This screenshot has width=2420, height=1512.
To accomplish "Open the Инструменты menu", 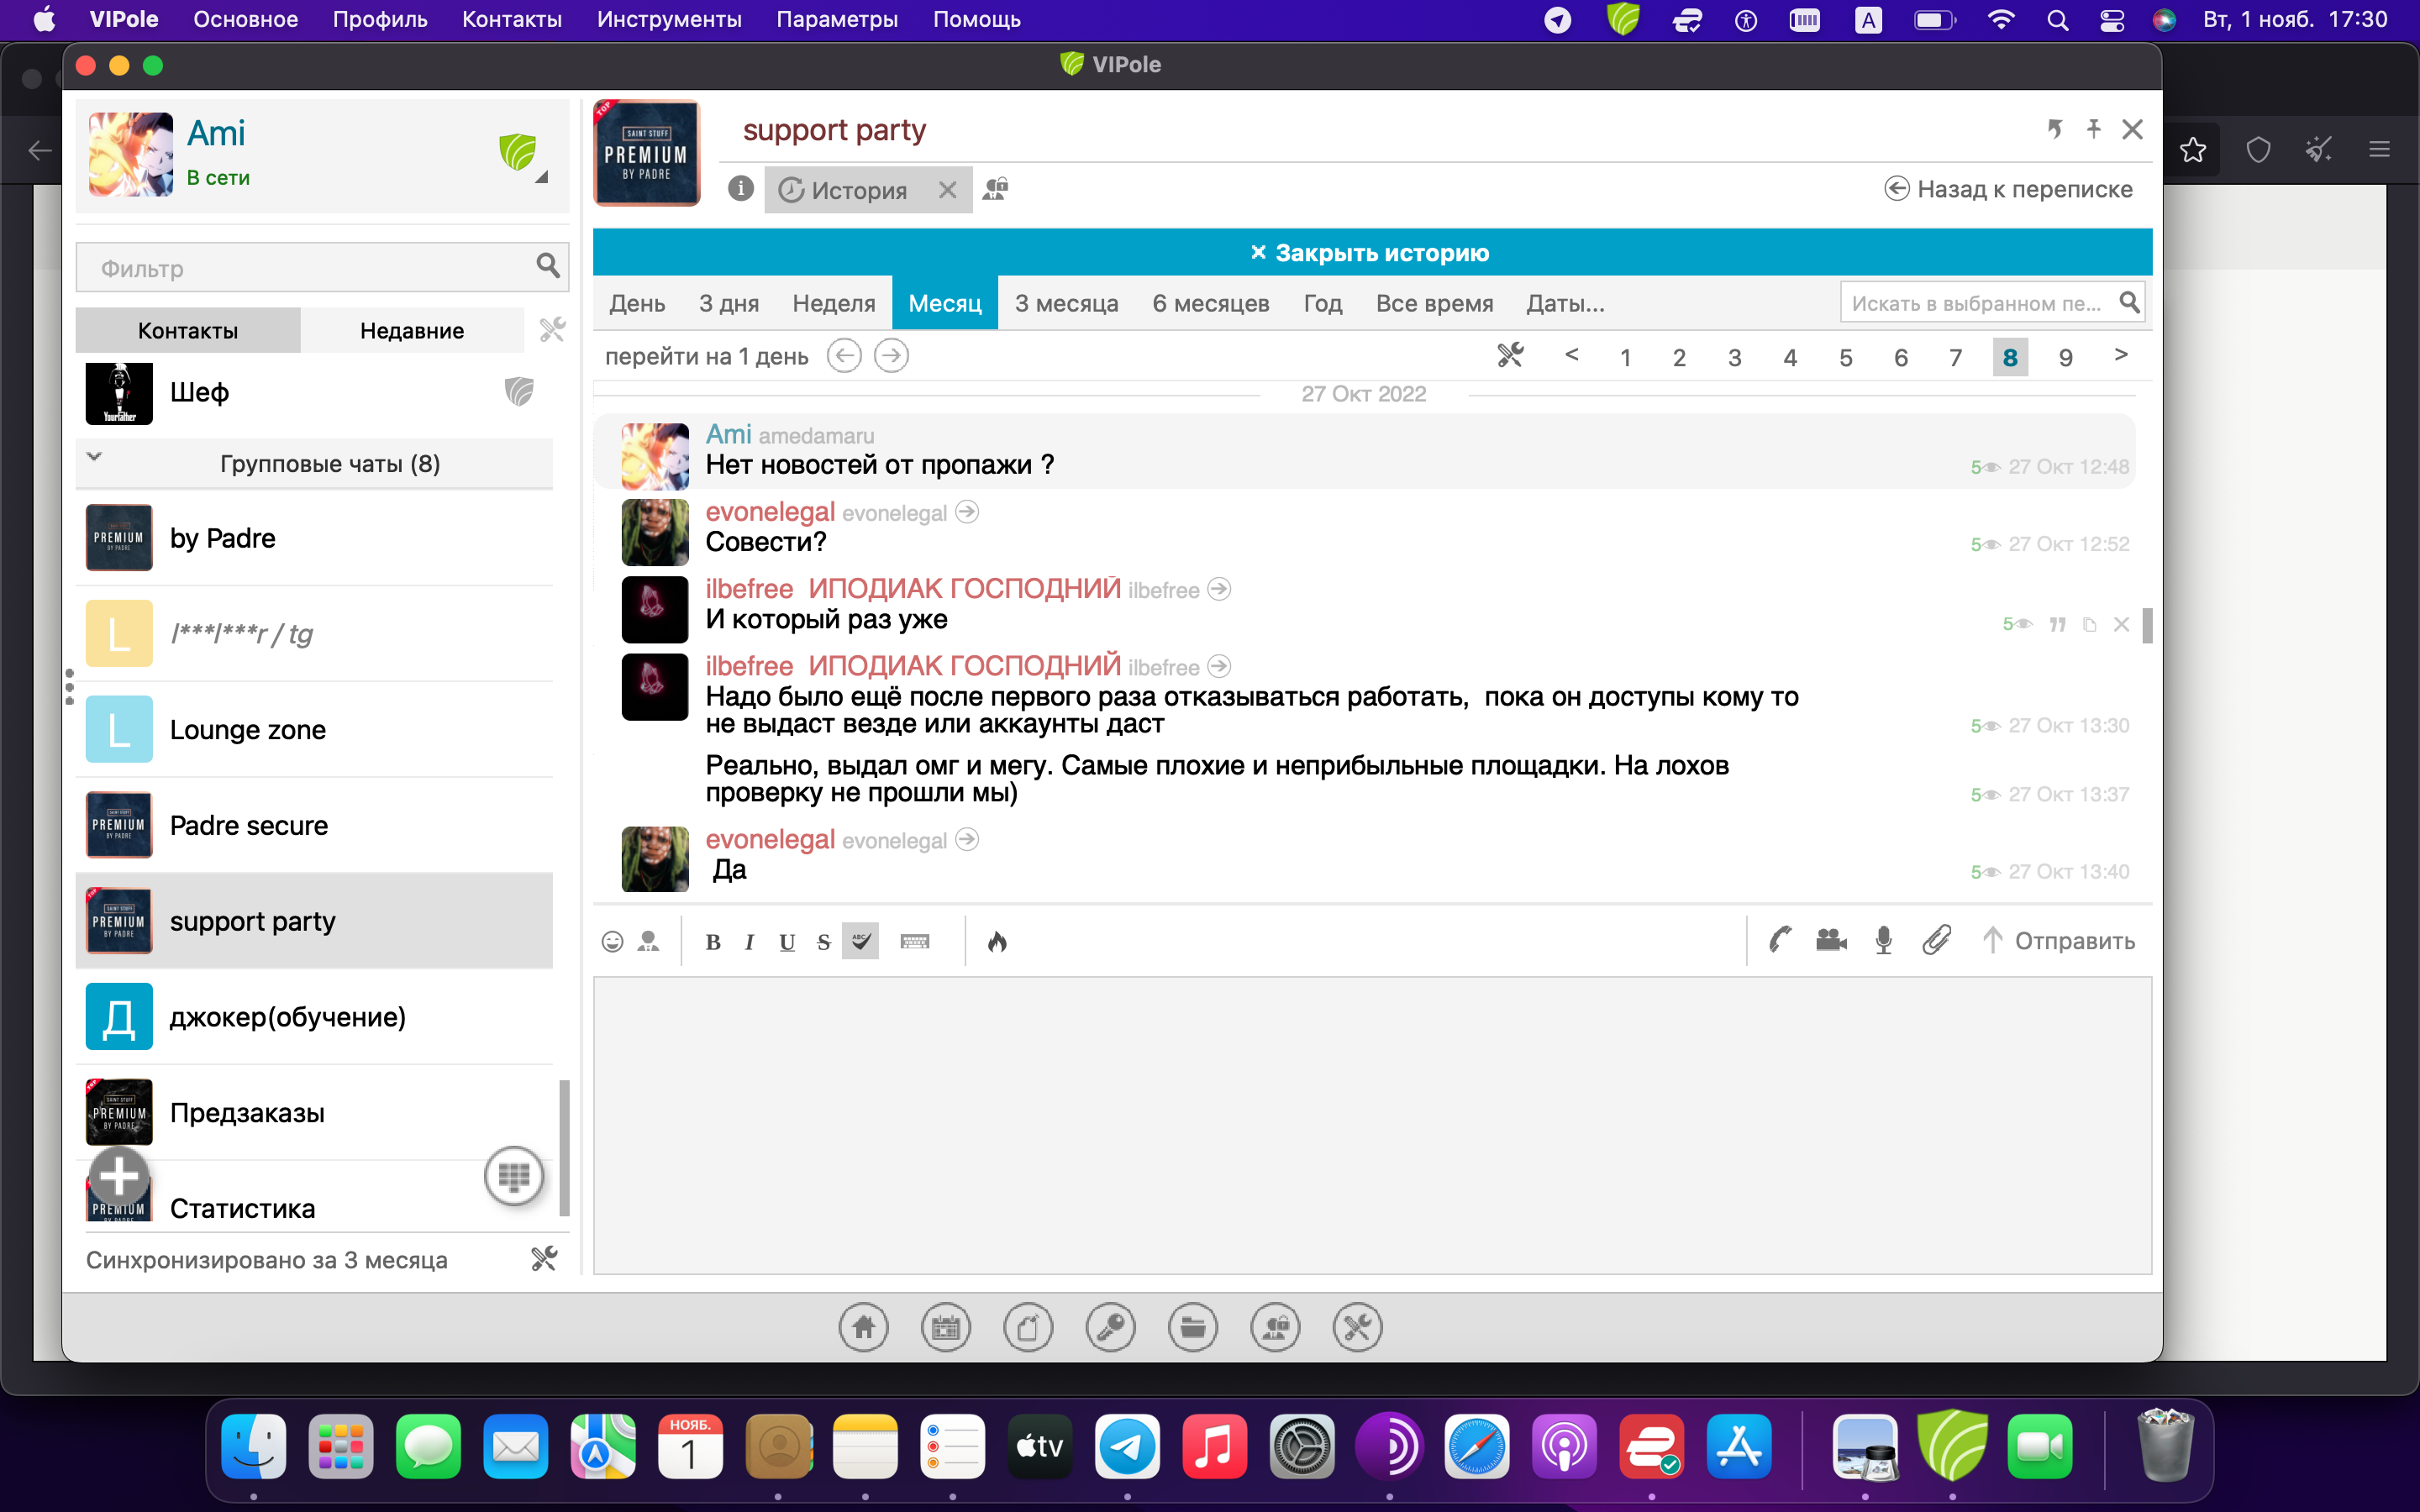I will click(x=669, y=19).
